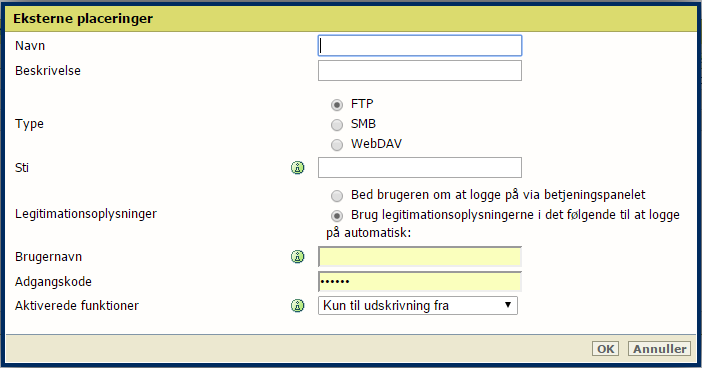Choose WebDAV as the type

pos(337,145)
